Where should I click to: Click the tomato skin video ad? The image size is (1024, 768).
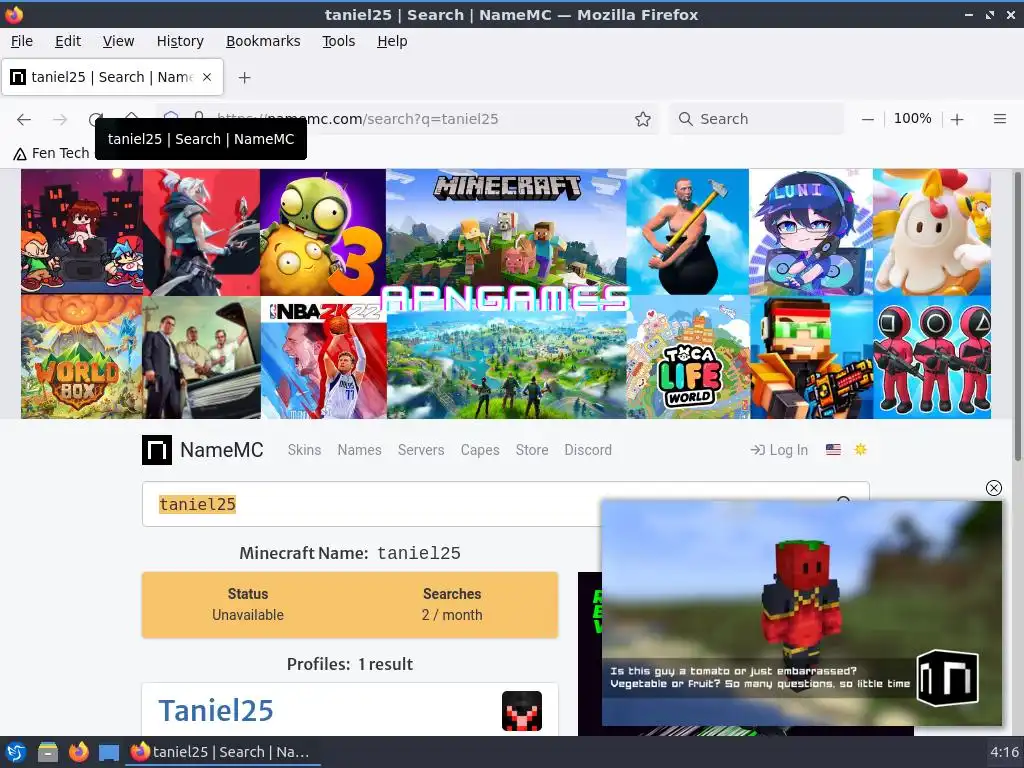801,613
